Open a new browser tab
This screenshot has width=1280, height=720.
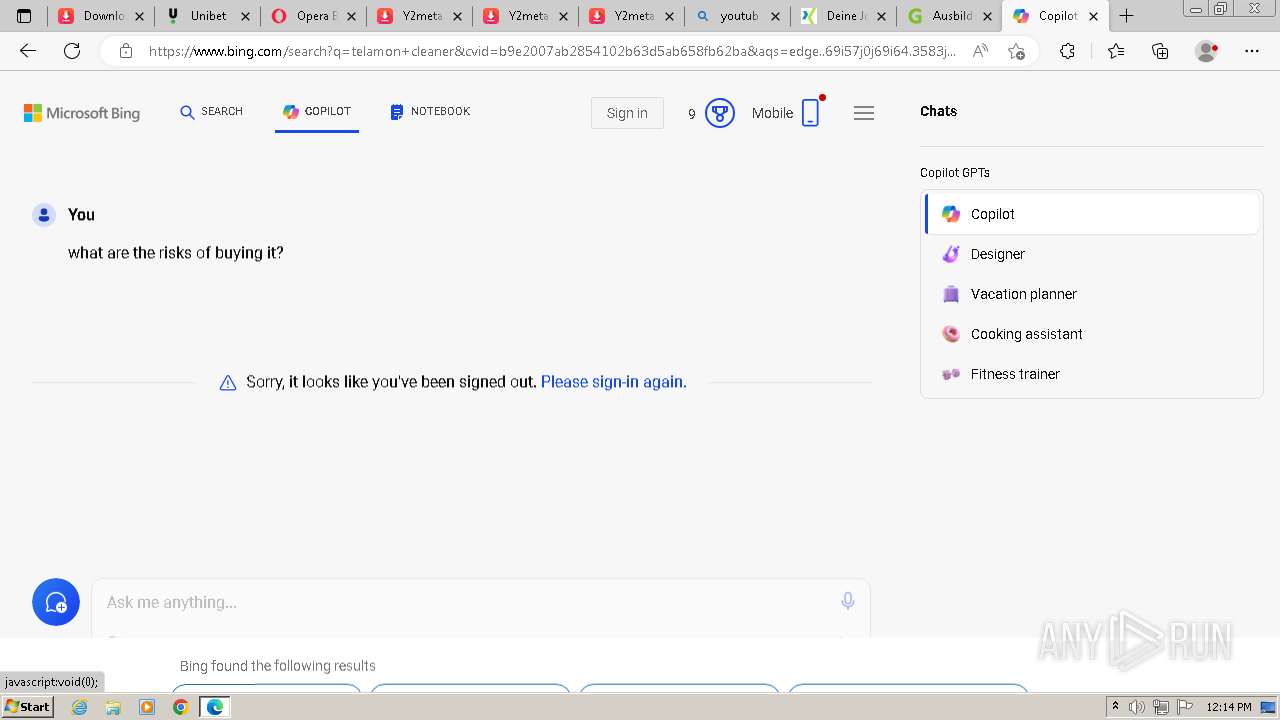point(1126,16)
